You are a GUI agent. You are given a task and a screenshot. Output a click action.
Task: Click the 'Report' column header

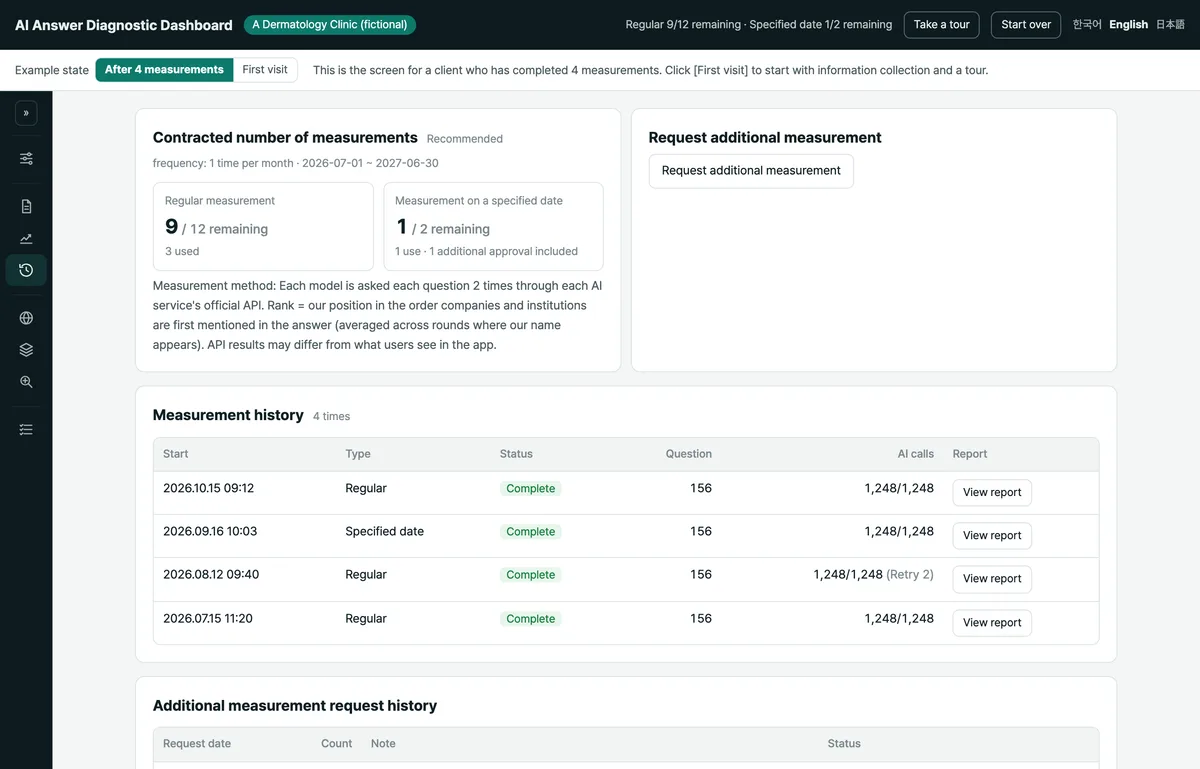tap(970, 454)
